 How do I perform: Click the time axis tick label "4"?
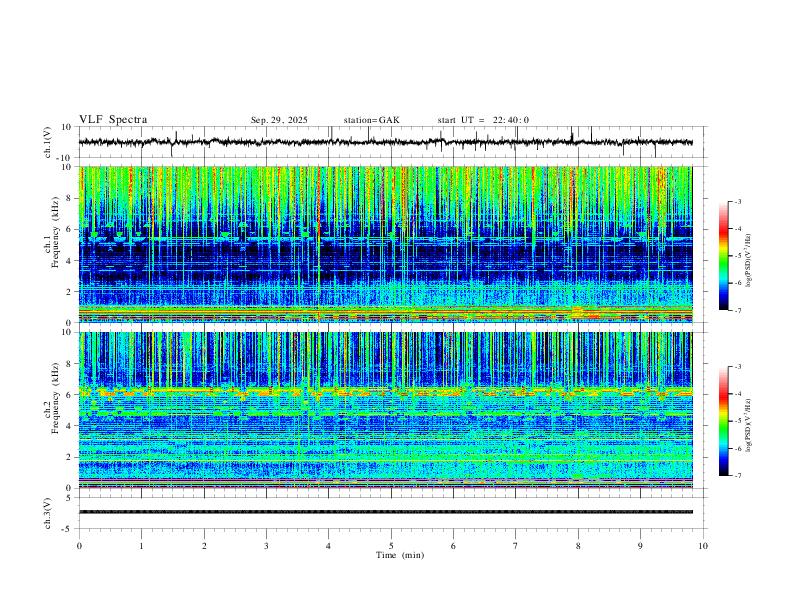[329, 546]
